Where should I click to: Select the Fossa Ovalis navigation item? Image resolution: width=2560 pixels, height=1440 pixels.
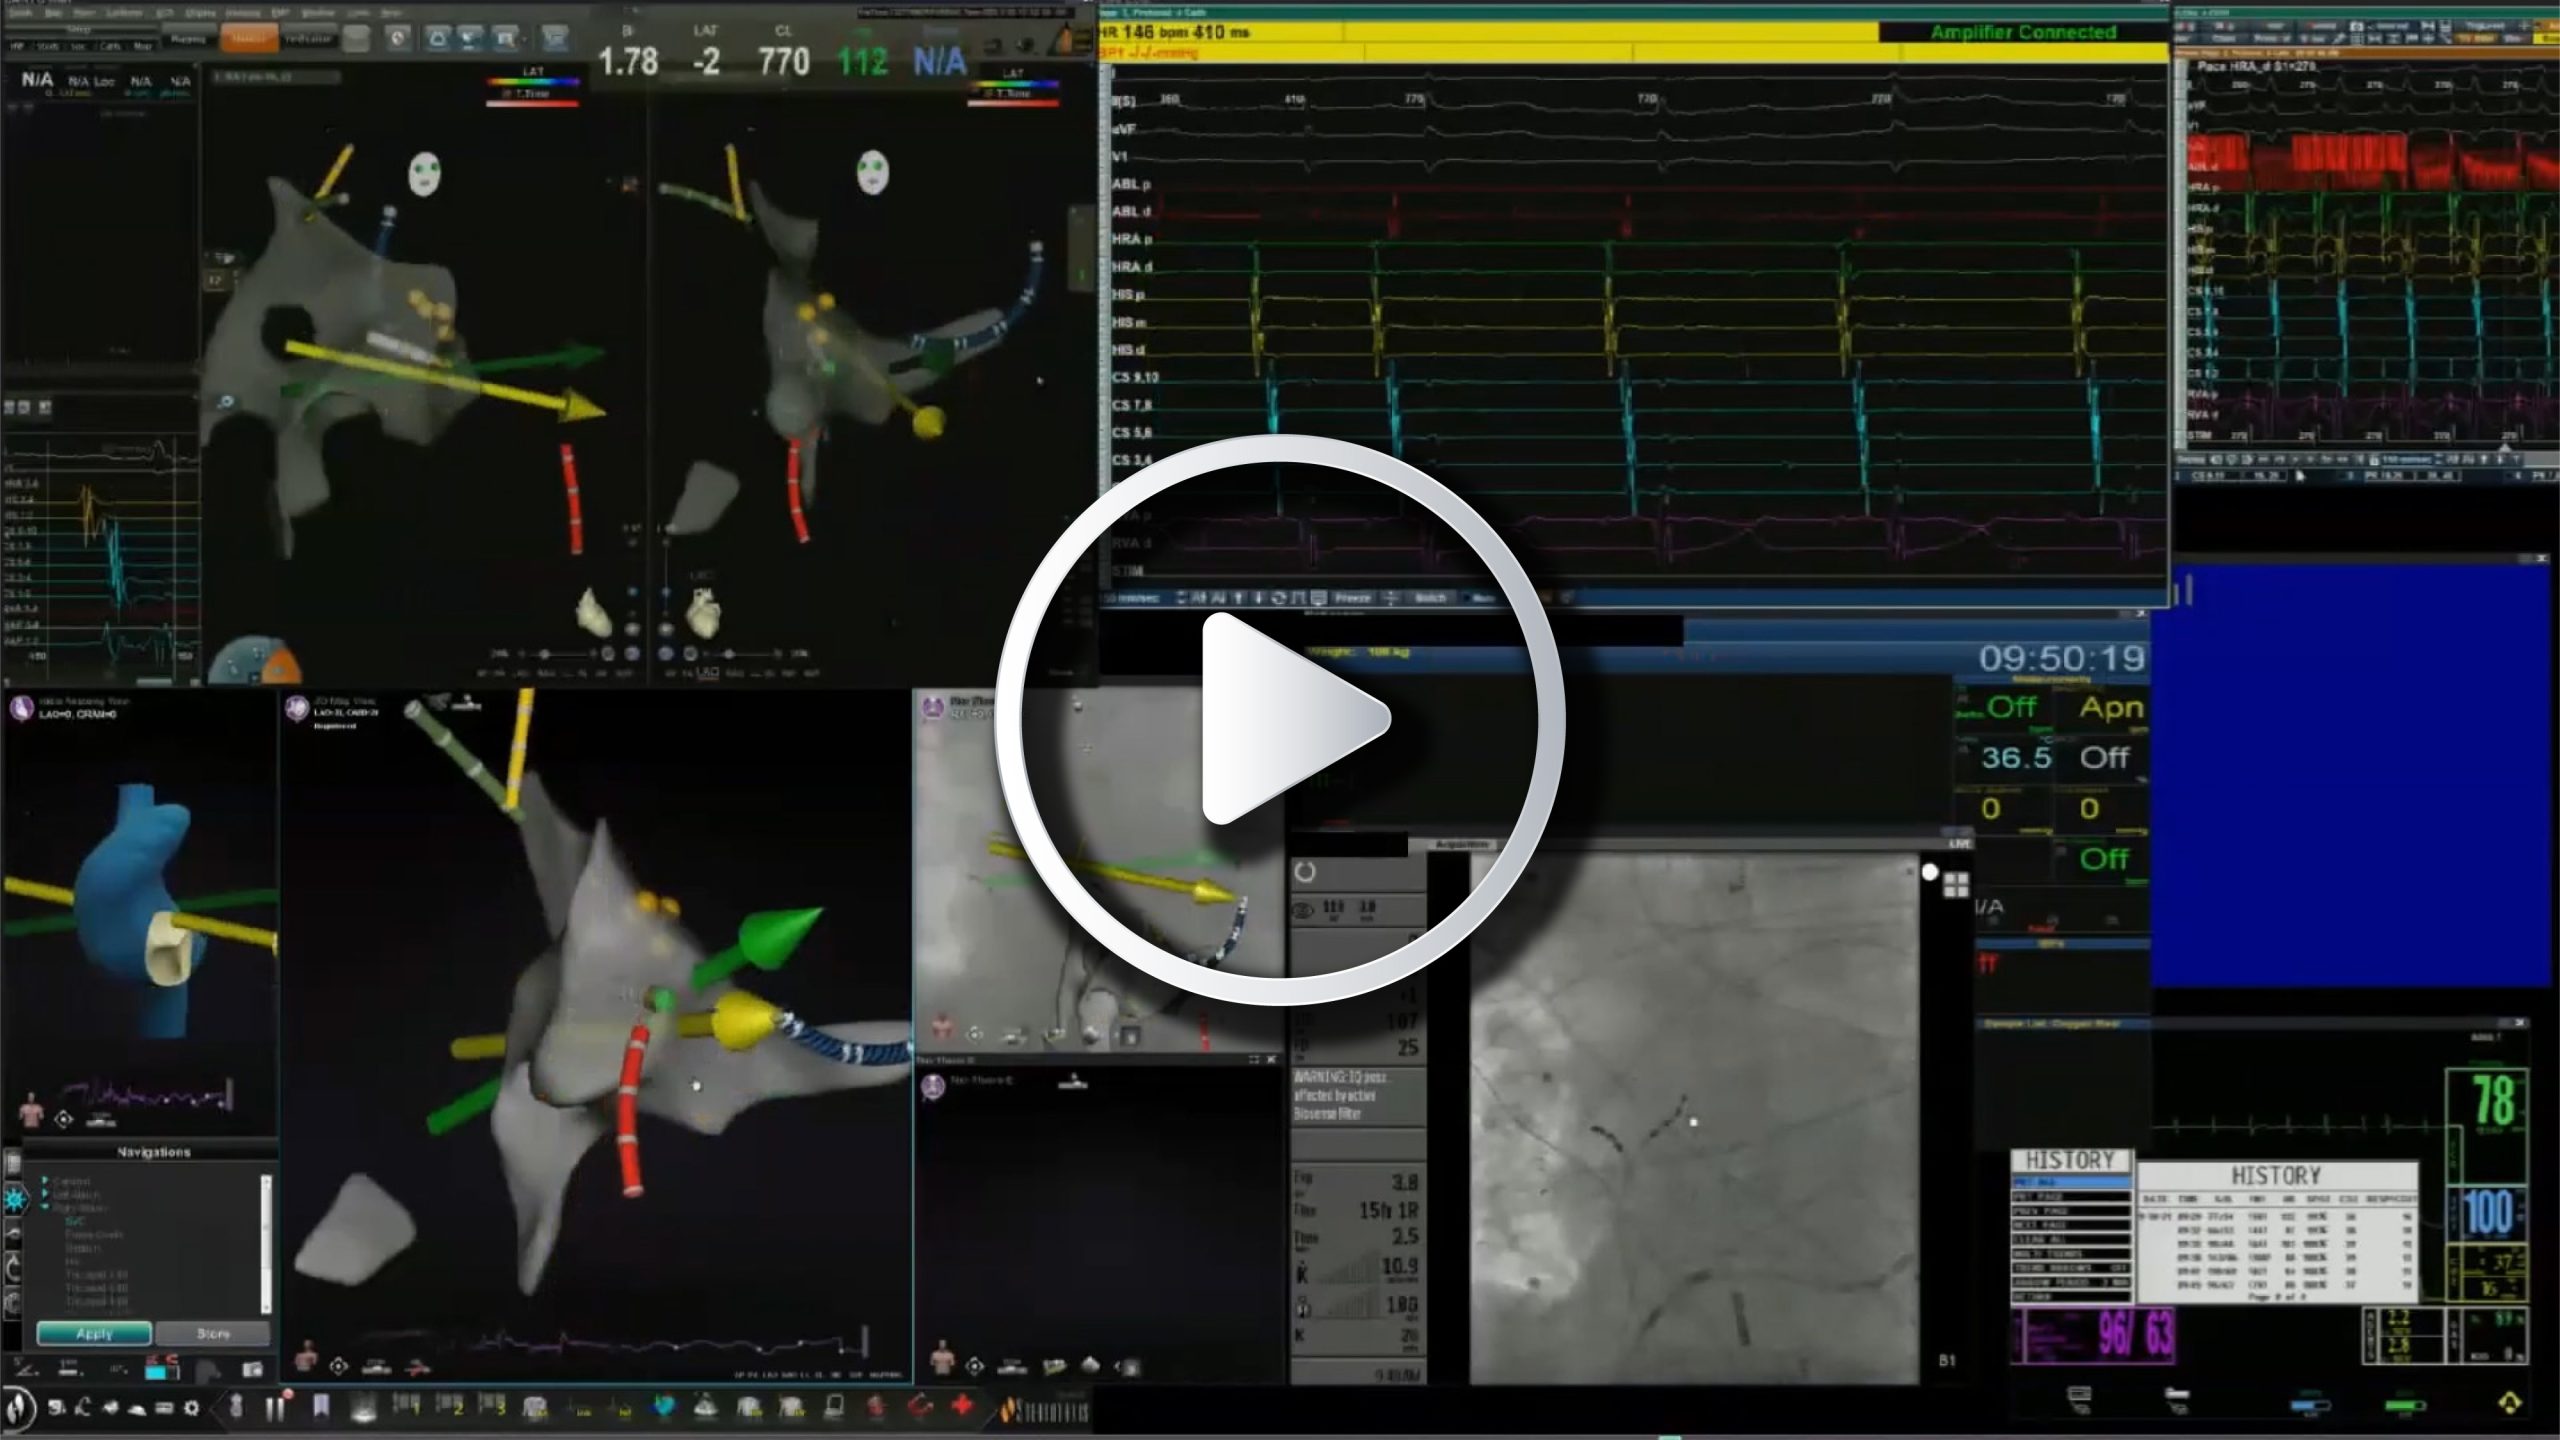pyautogui.click(x=95, y=1235)
